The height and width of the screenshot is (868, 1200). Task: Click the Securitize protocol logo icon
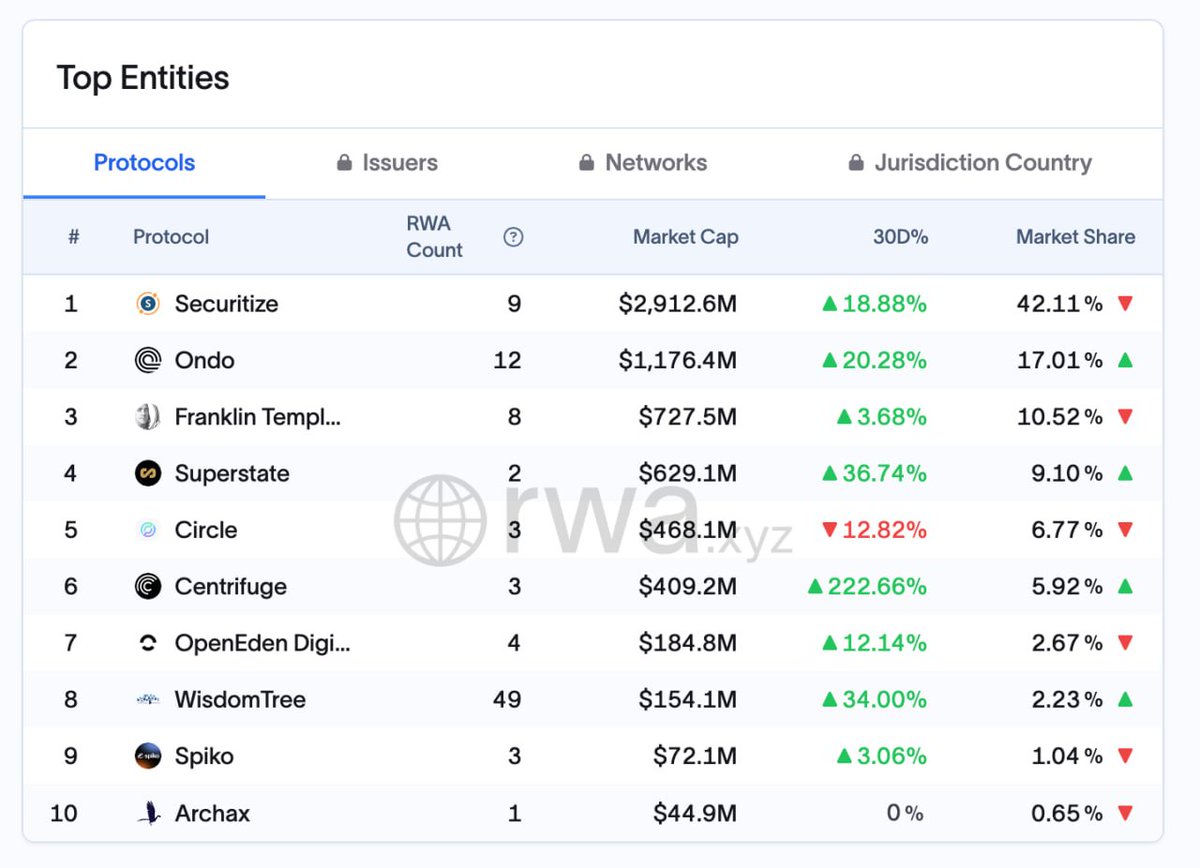[x=148, y=304]
